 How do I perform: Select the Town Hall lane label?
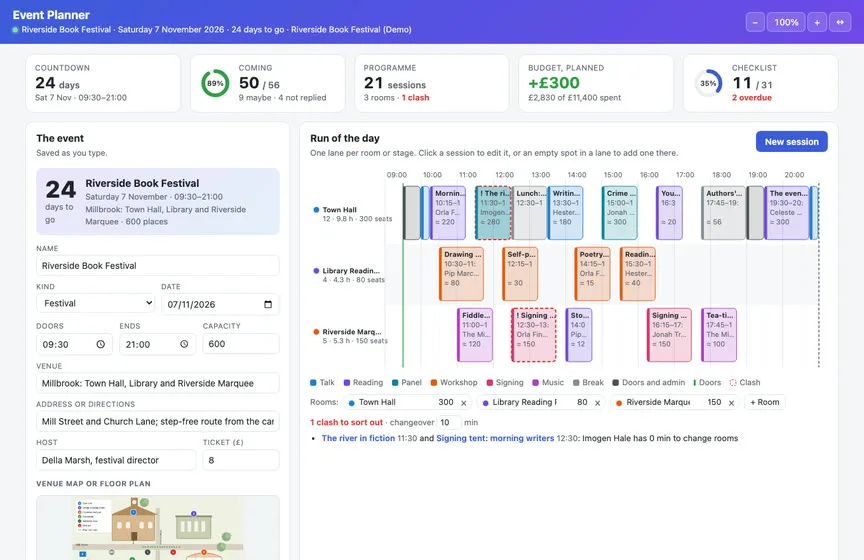[353, 214]
